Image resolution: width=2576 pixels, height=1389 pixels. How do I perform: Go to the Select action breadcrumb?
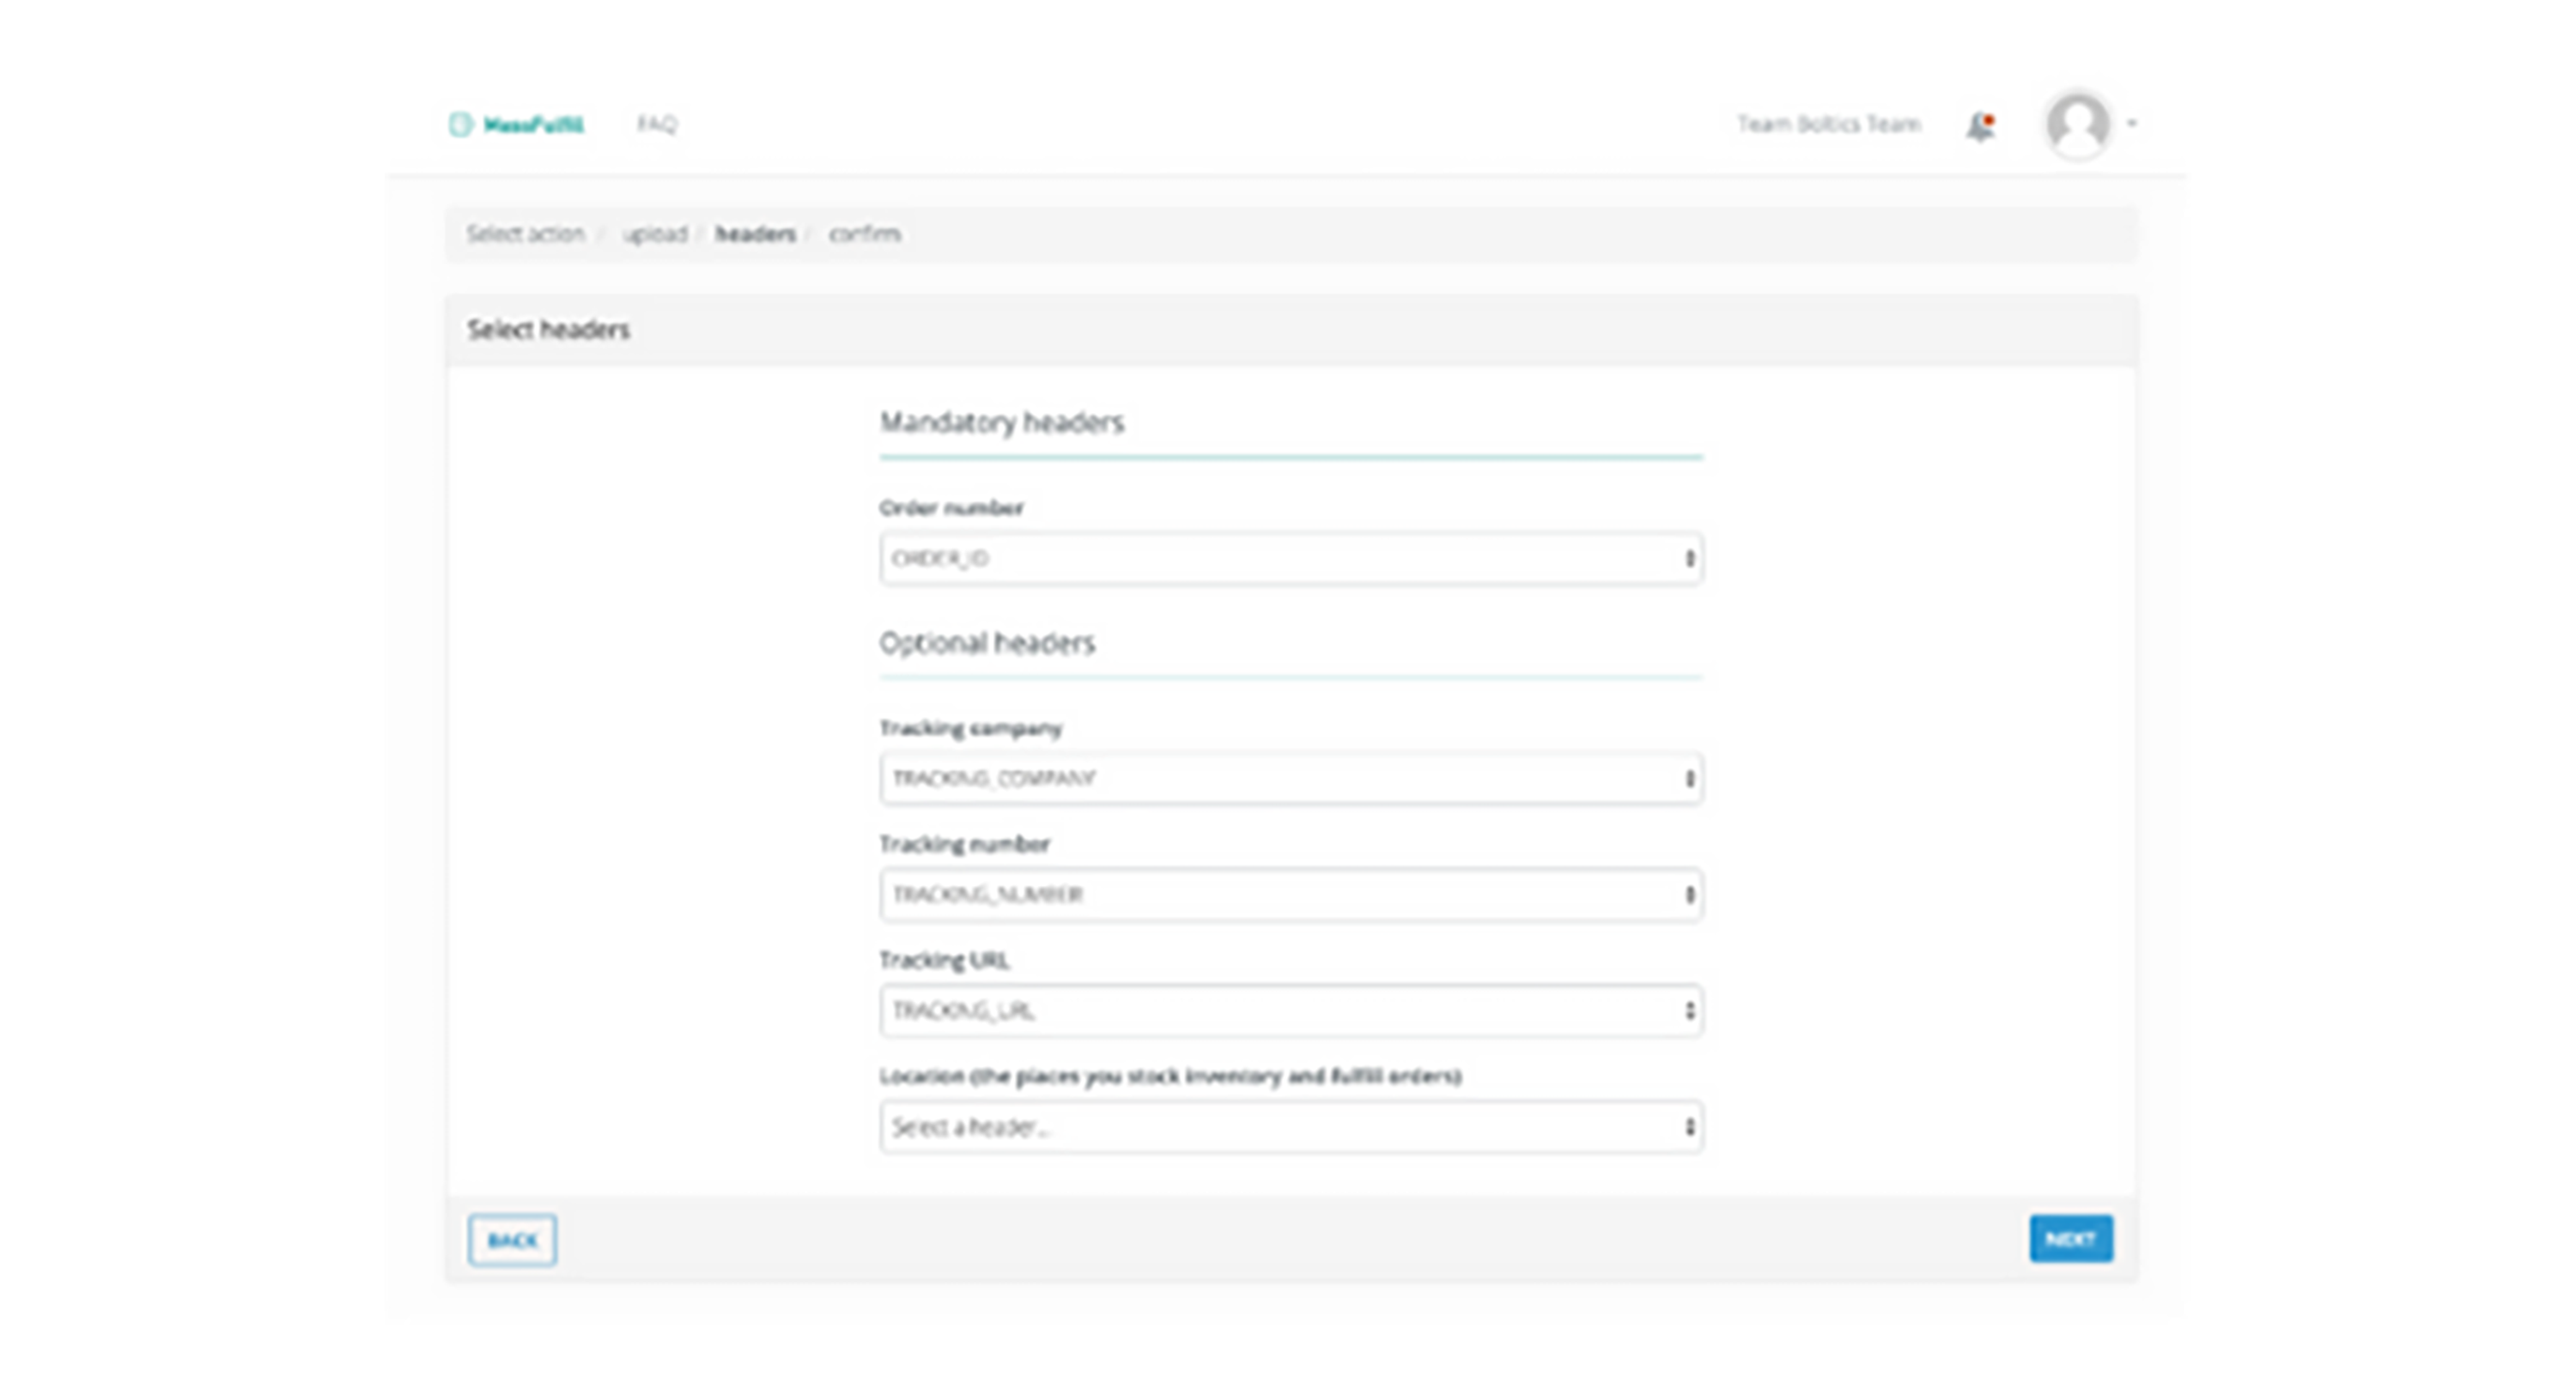(x=525, y=234)
